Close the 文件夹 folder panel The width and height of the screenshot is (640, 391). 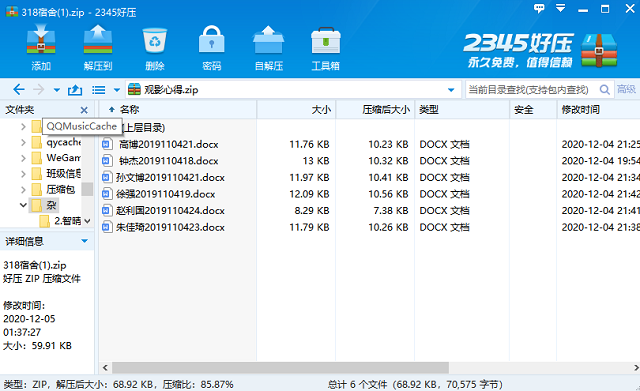tap(84, 110)
